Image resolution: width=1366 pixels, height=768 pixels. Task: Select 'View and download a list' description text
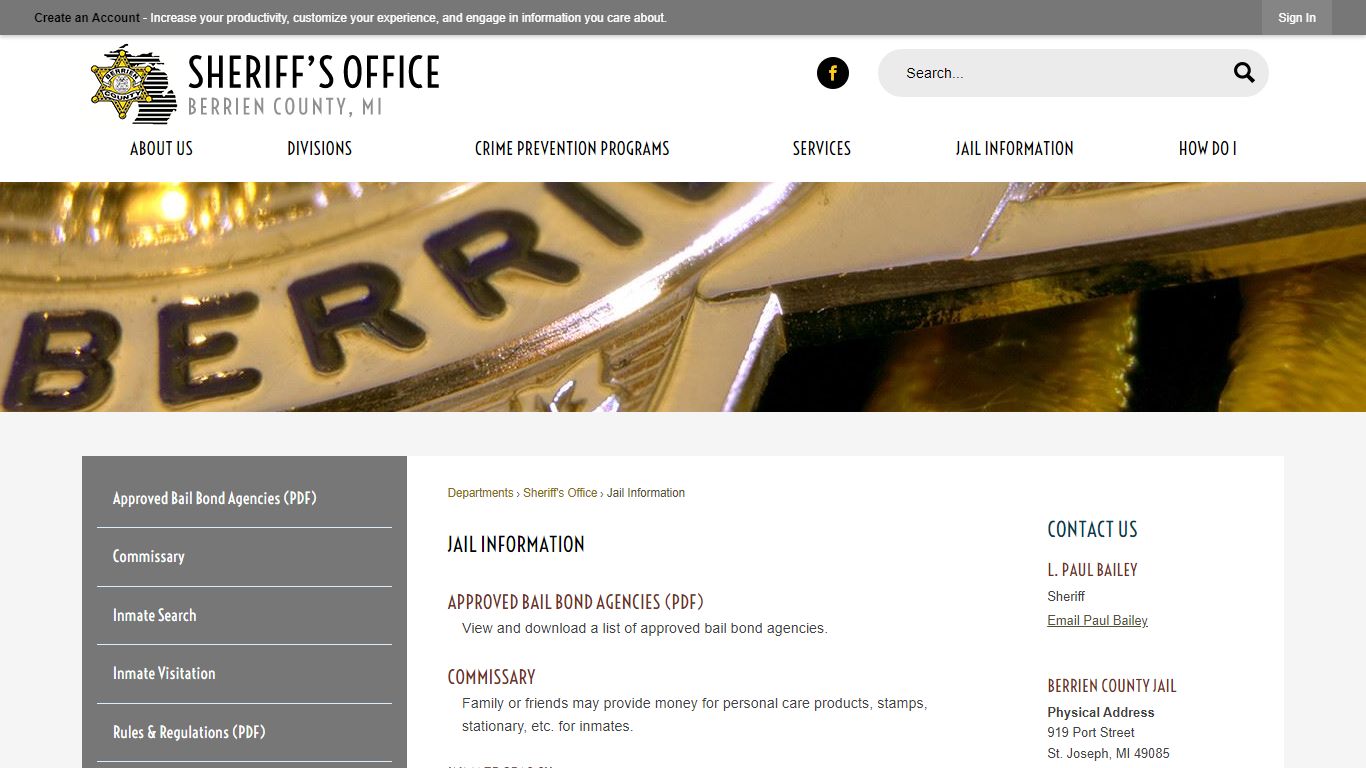[645, 628]
